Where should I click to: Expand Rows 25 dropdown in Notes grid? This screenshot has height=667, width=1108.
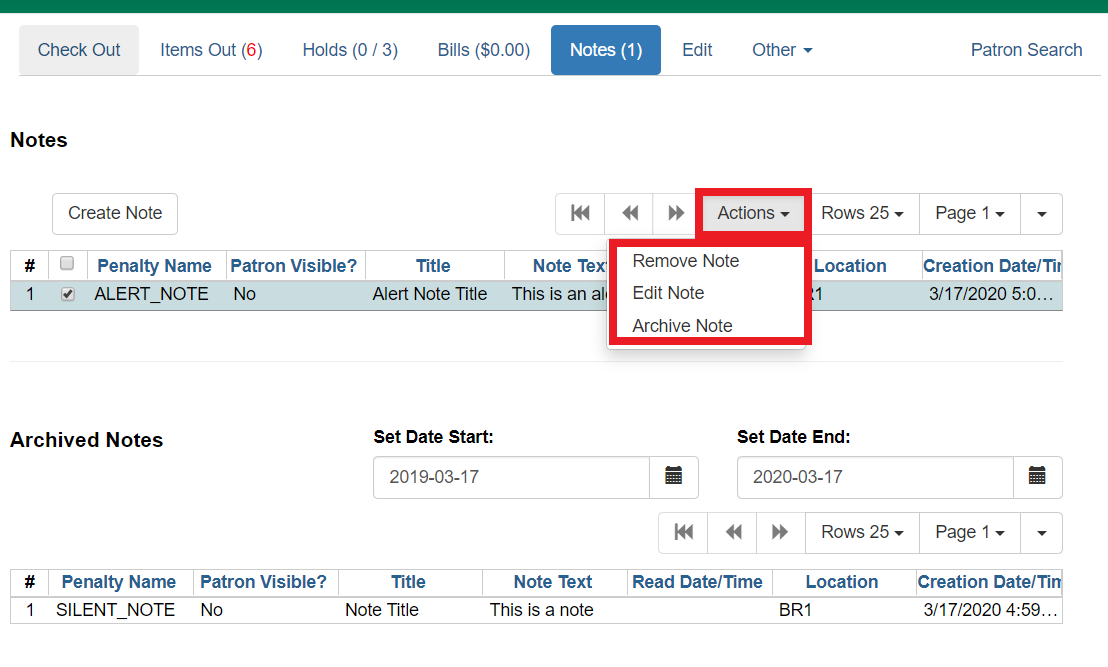pos(862,213)
